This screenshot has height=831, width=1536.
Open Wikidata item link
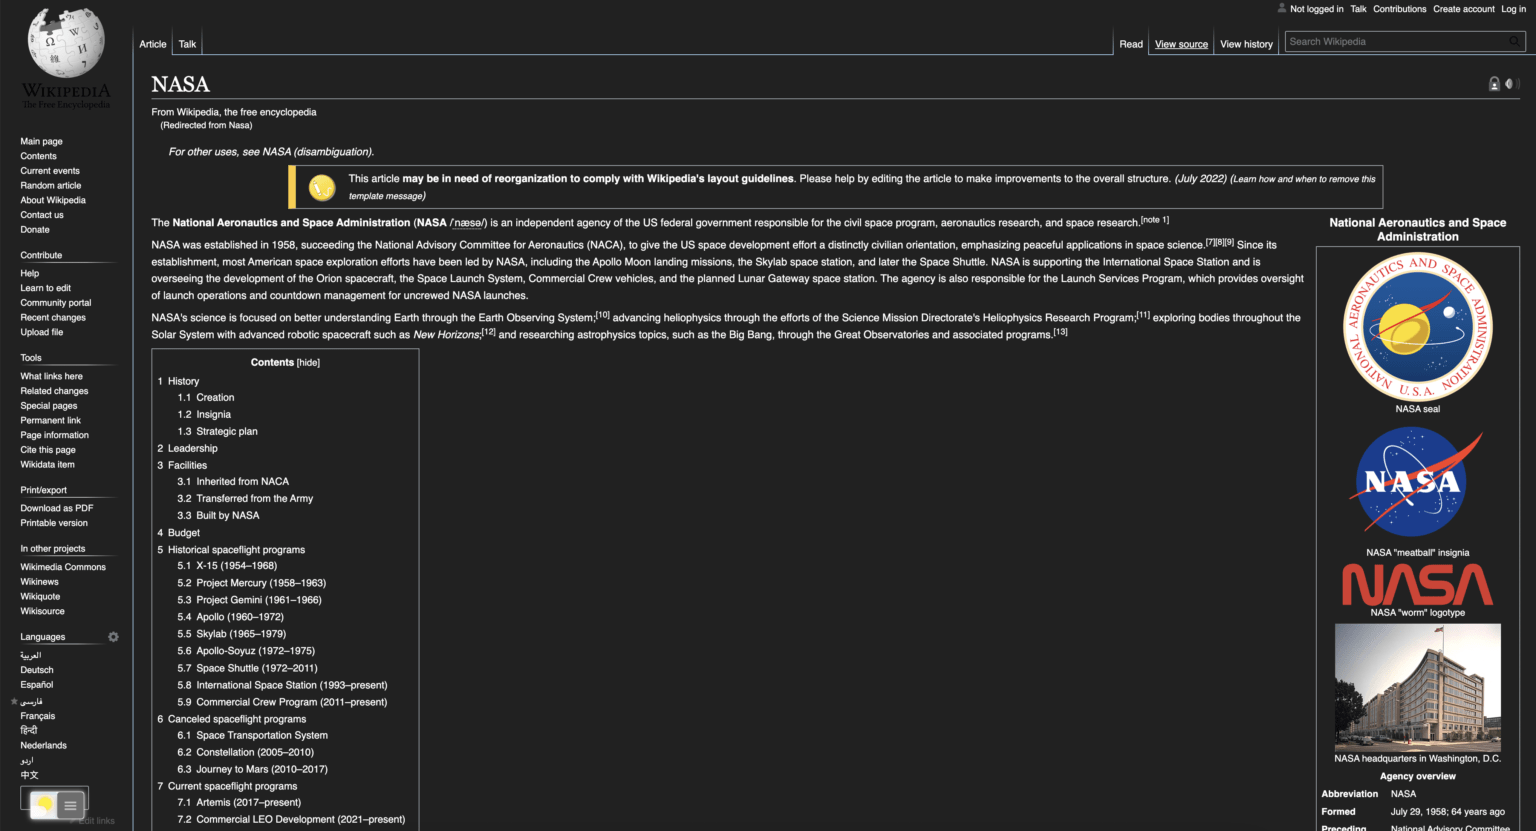47,465
